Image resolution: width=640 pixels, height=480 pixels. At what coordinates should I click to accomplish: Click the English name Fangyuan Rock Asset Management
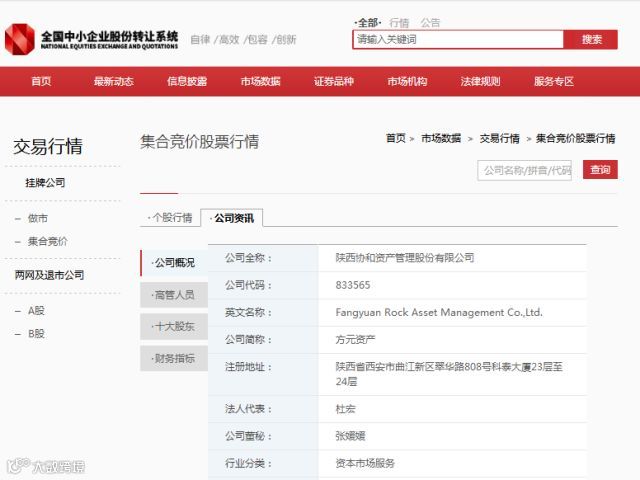pyautogui.click(x=439, y=312)
